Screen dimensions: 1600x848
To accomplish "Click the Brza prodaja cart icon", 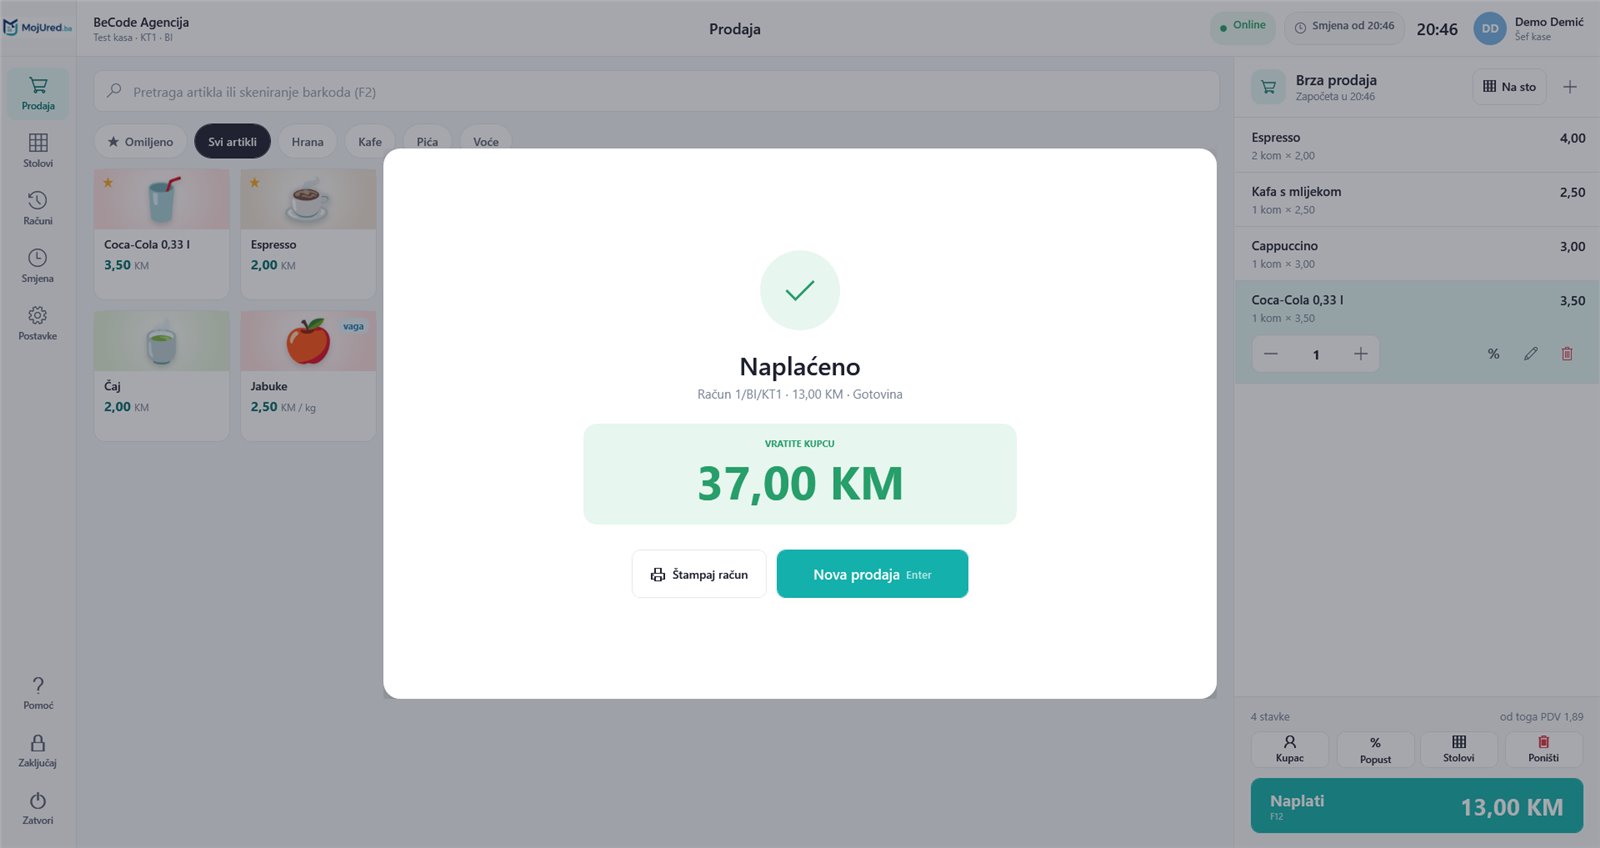I will (1269, 87).
